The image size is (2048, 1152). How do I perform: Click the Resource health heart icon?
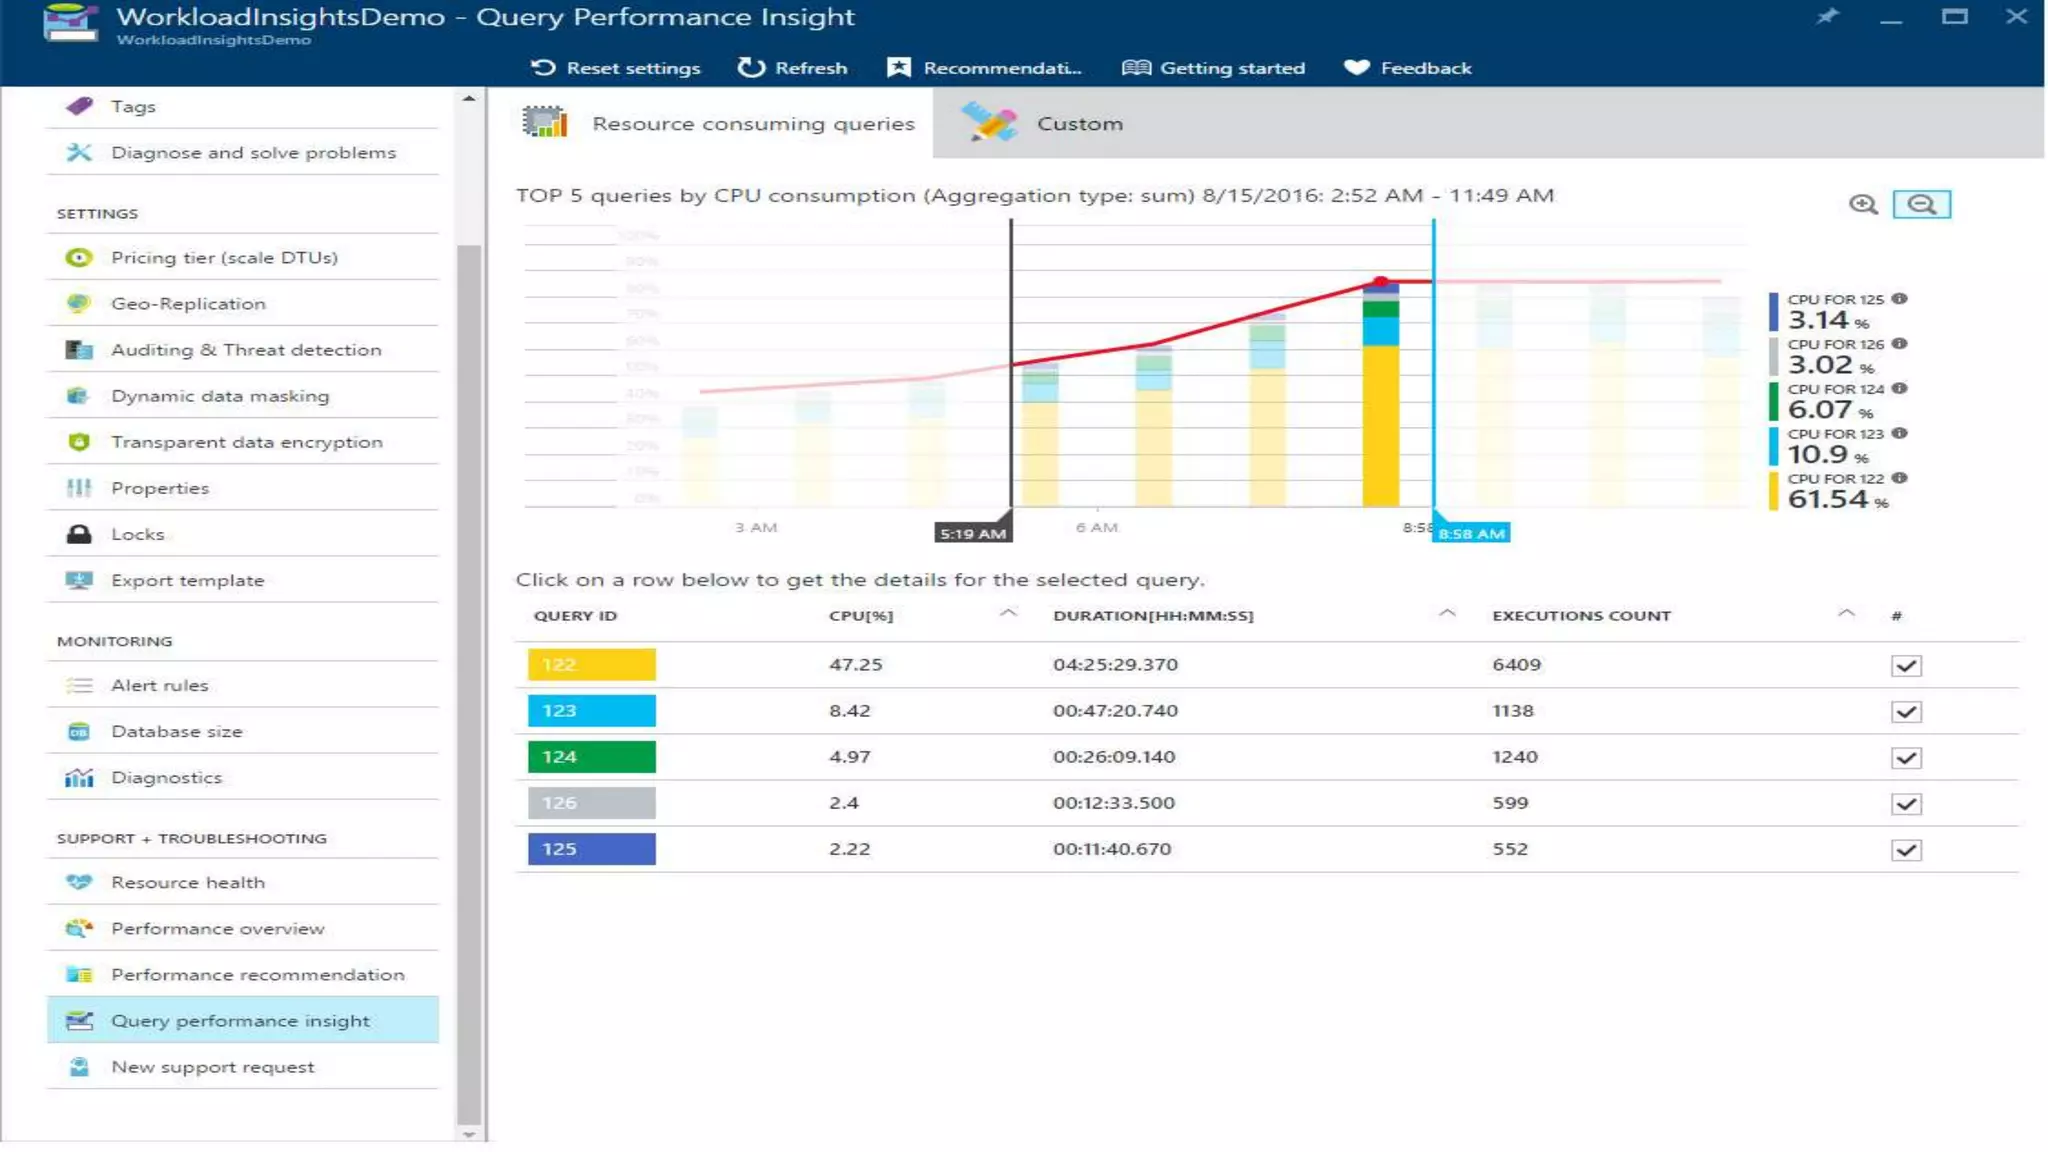pyautogui.click(x=79, y=882)
